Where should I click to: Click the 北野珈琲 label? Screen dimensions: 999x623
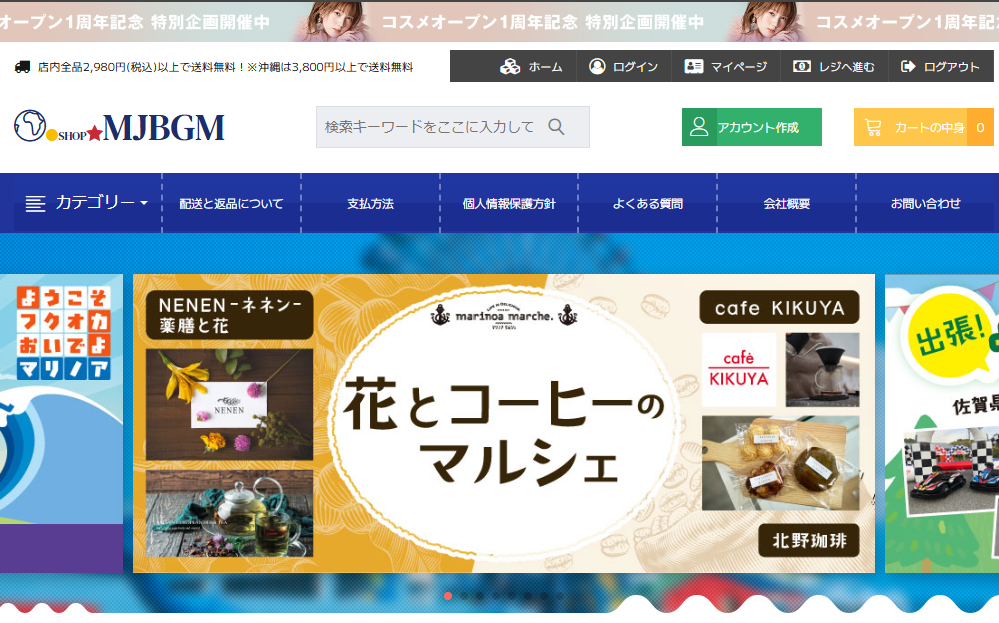pyautogui.click(x=809, y=540)
